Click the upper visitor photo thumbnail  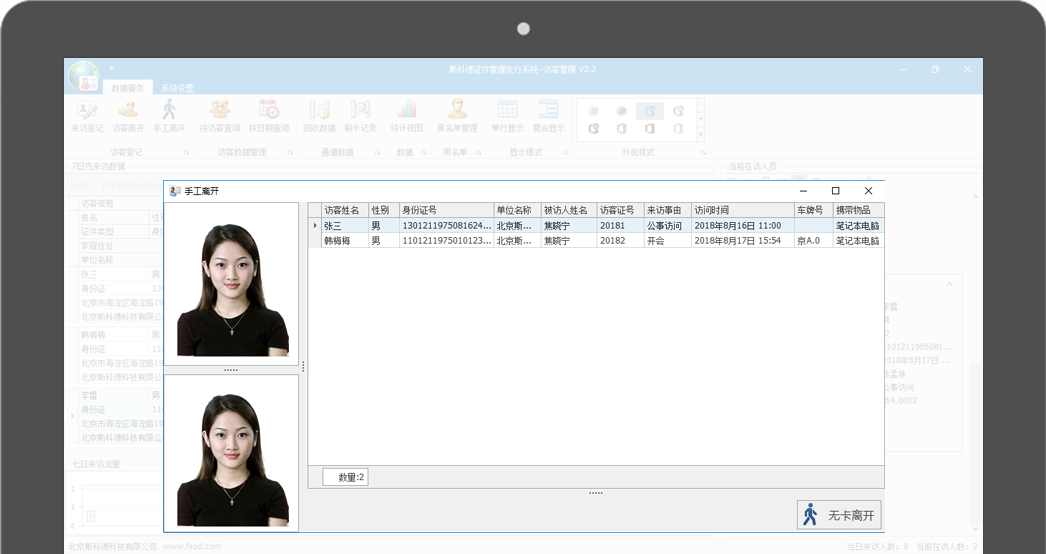tap(231, 284)
